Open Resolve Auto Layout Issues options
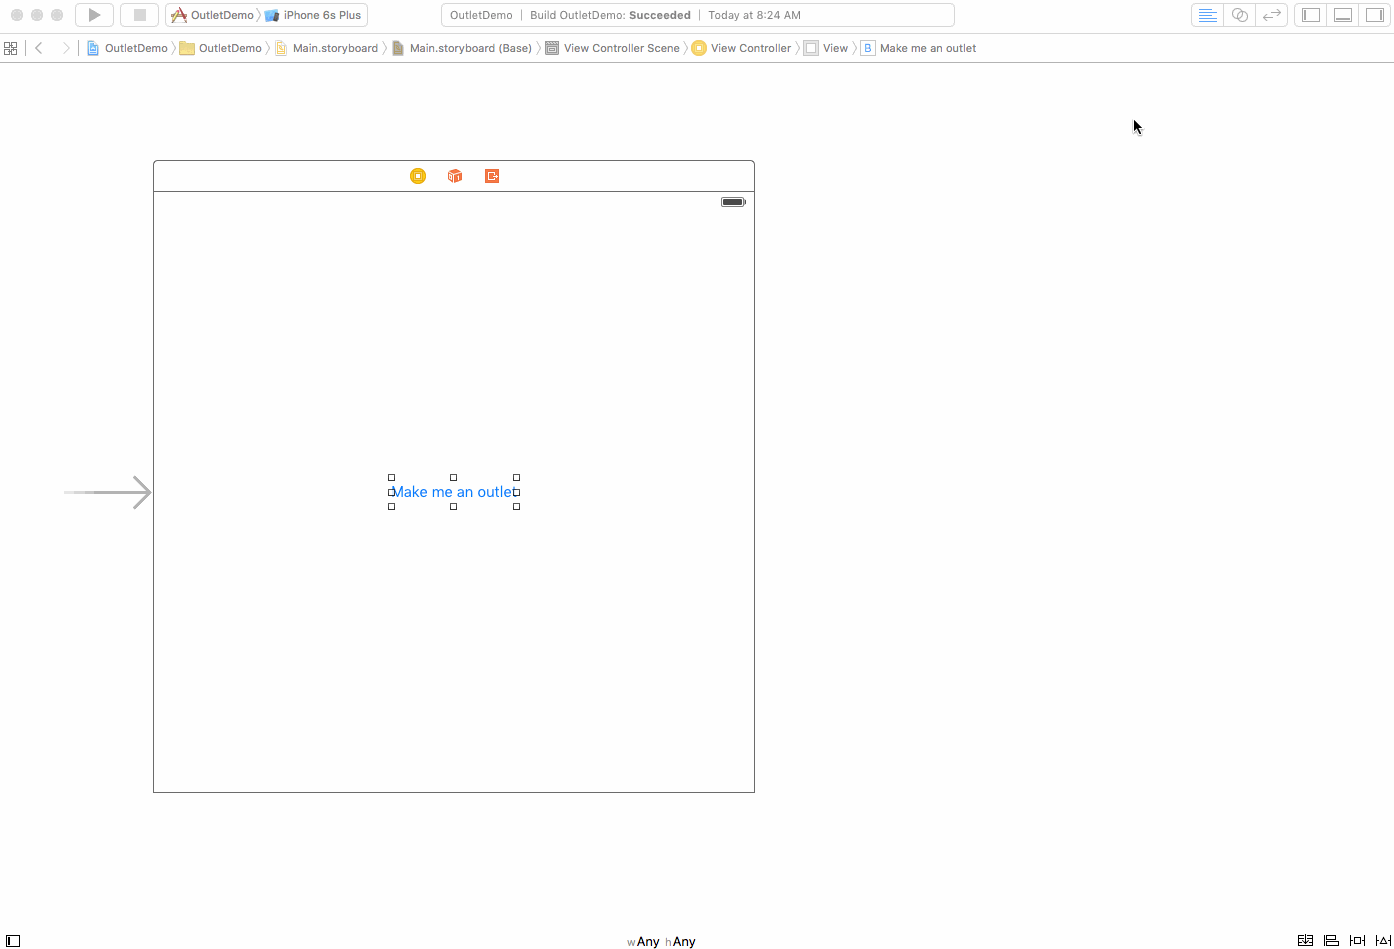1394x949 pixels. [1382, 940]
